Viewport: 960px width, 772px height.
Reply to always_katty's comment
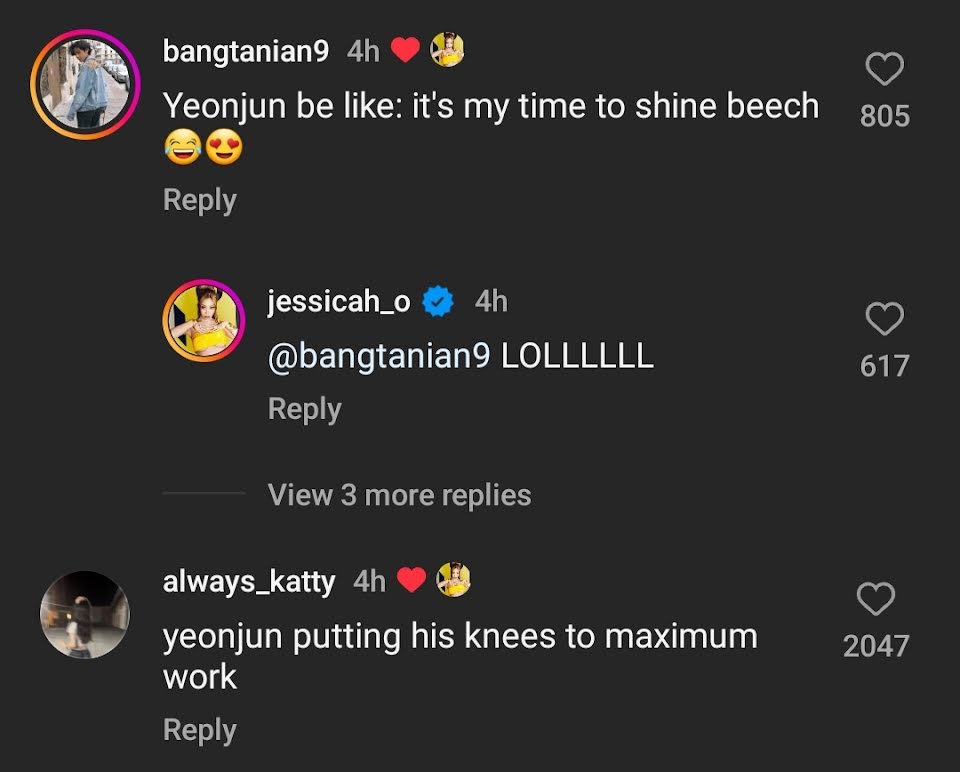click(200, 730)
